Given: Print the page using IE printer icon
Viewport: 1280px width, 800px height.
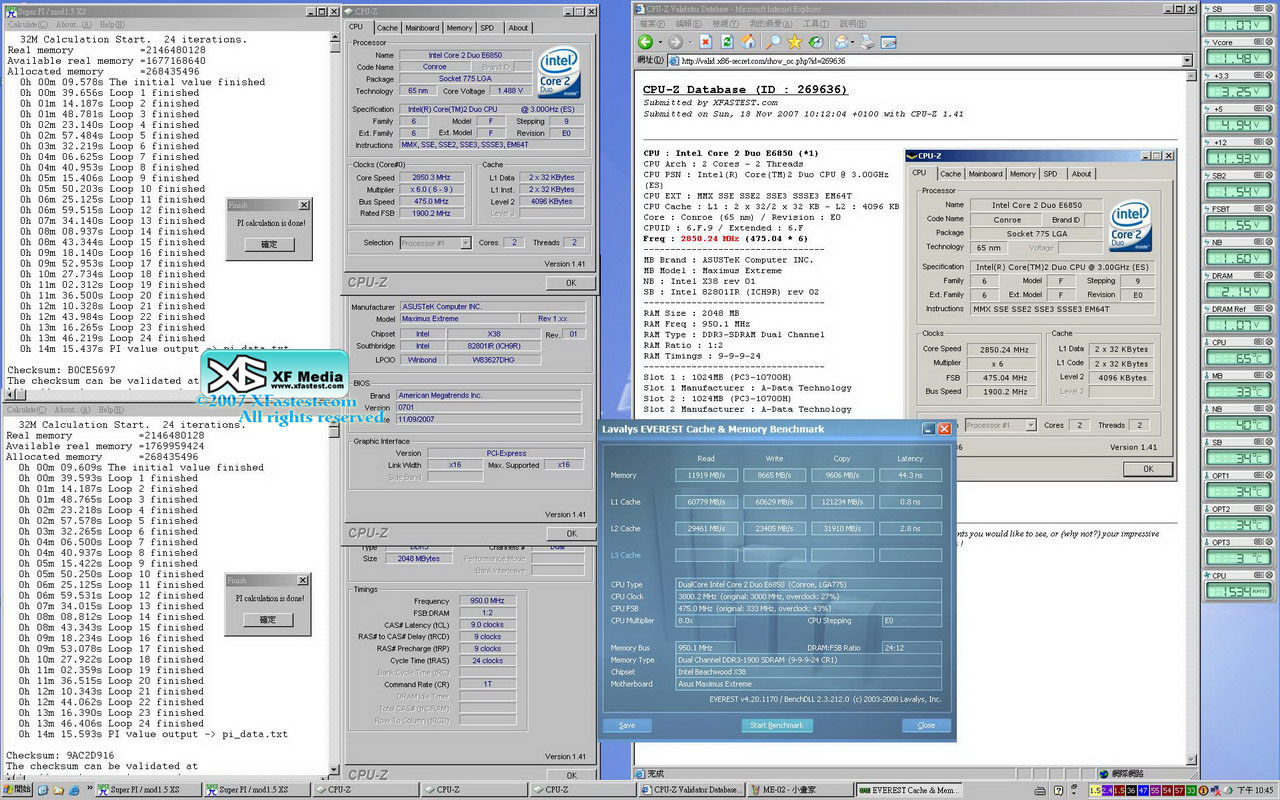Looking at the screenshot, I should [868, 42].
